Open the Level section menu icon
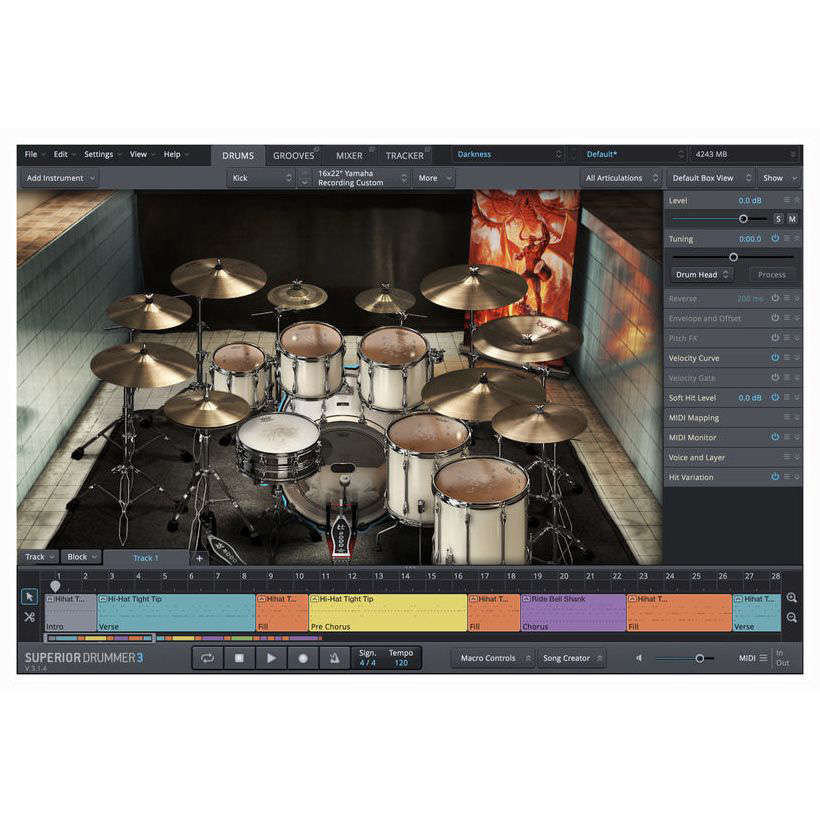The height and width of the screenshot is (820, 820). [787, 200]
